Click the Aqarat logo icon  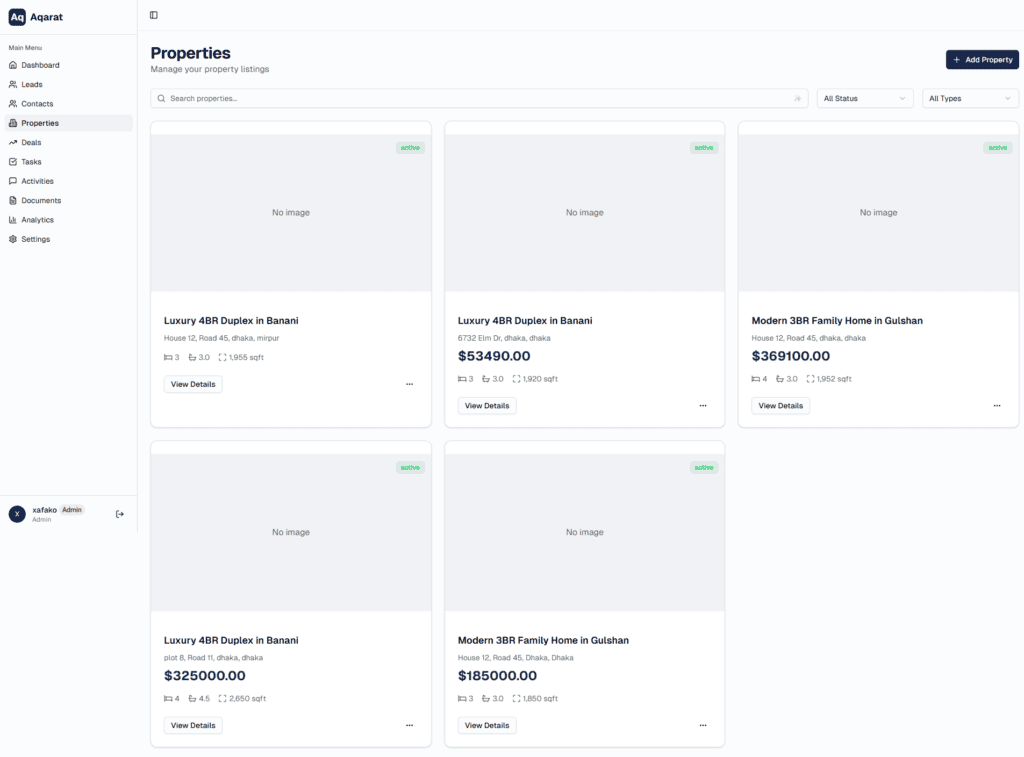[x=17, y=16]
